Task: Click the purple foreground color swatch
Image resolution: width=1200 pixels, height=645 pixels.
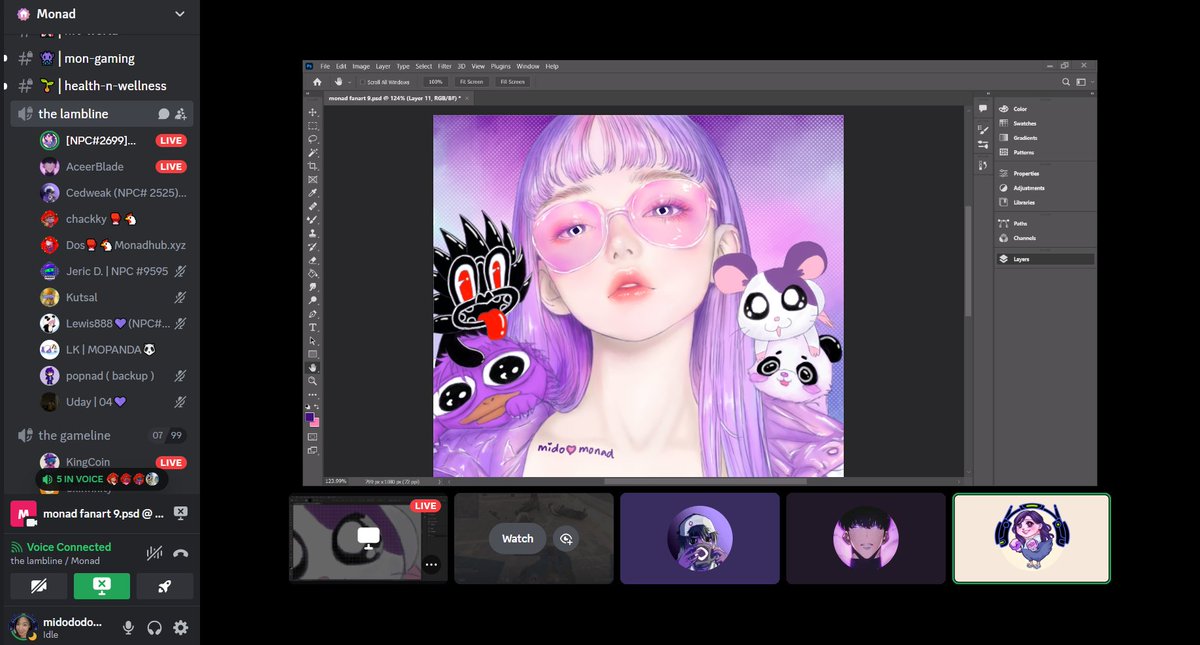Action: coord(310,416)
